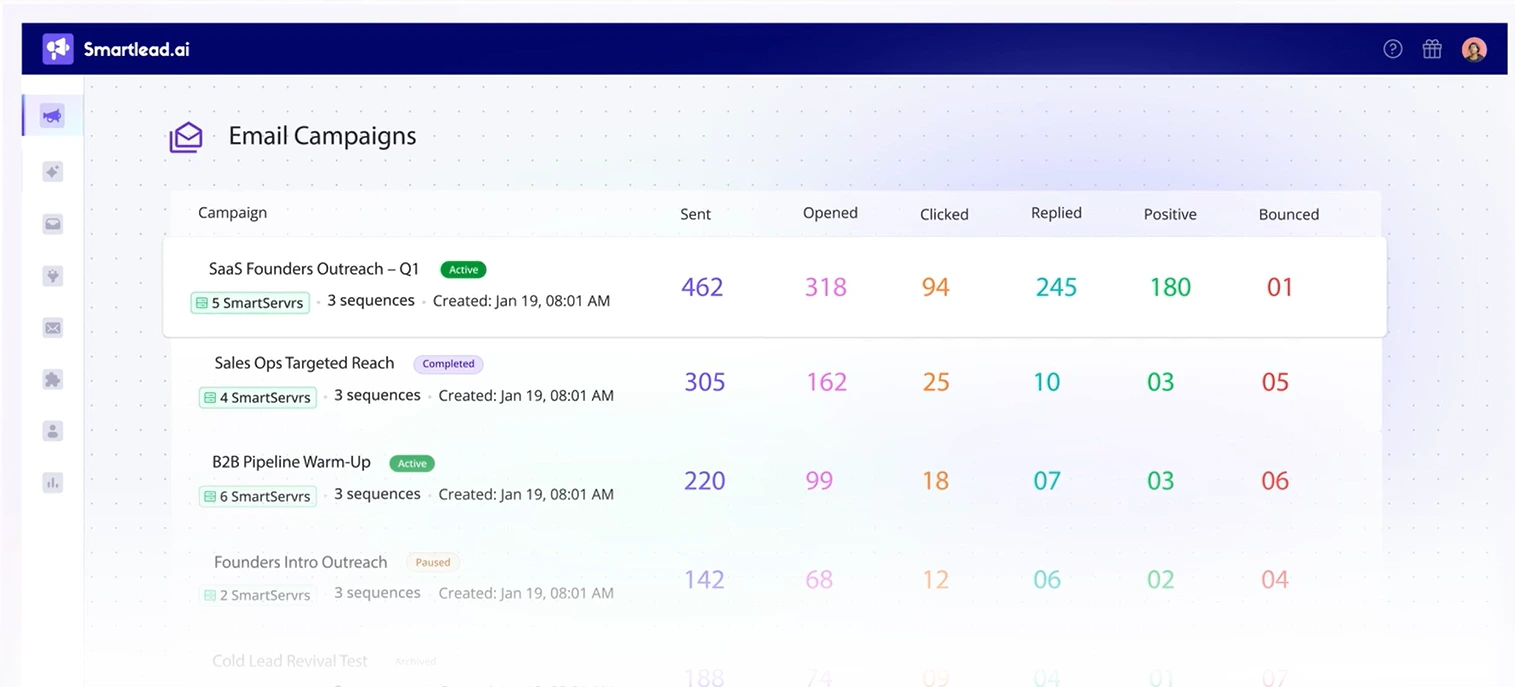Select the campaigns megaphone sidebar icon
The height and width of the screenshot is (687, 1515).
pos(52,117)
